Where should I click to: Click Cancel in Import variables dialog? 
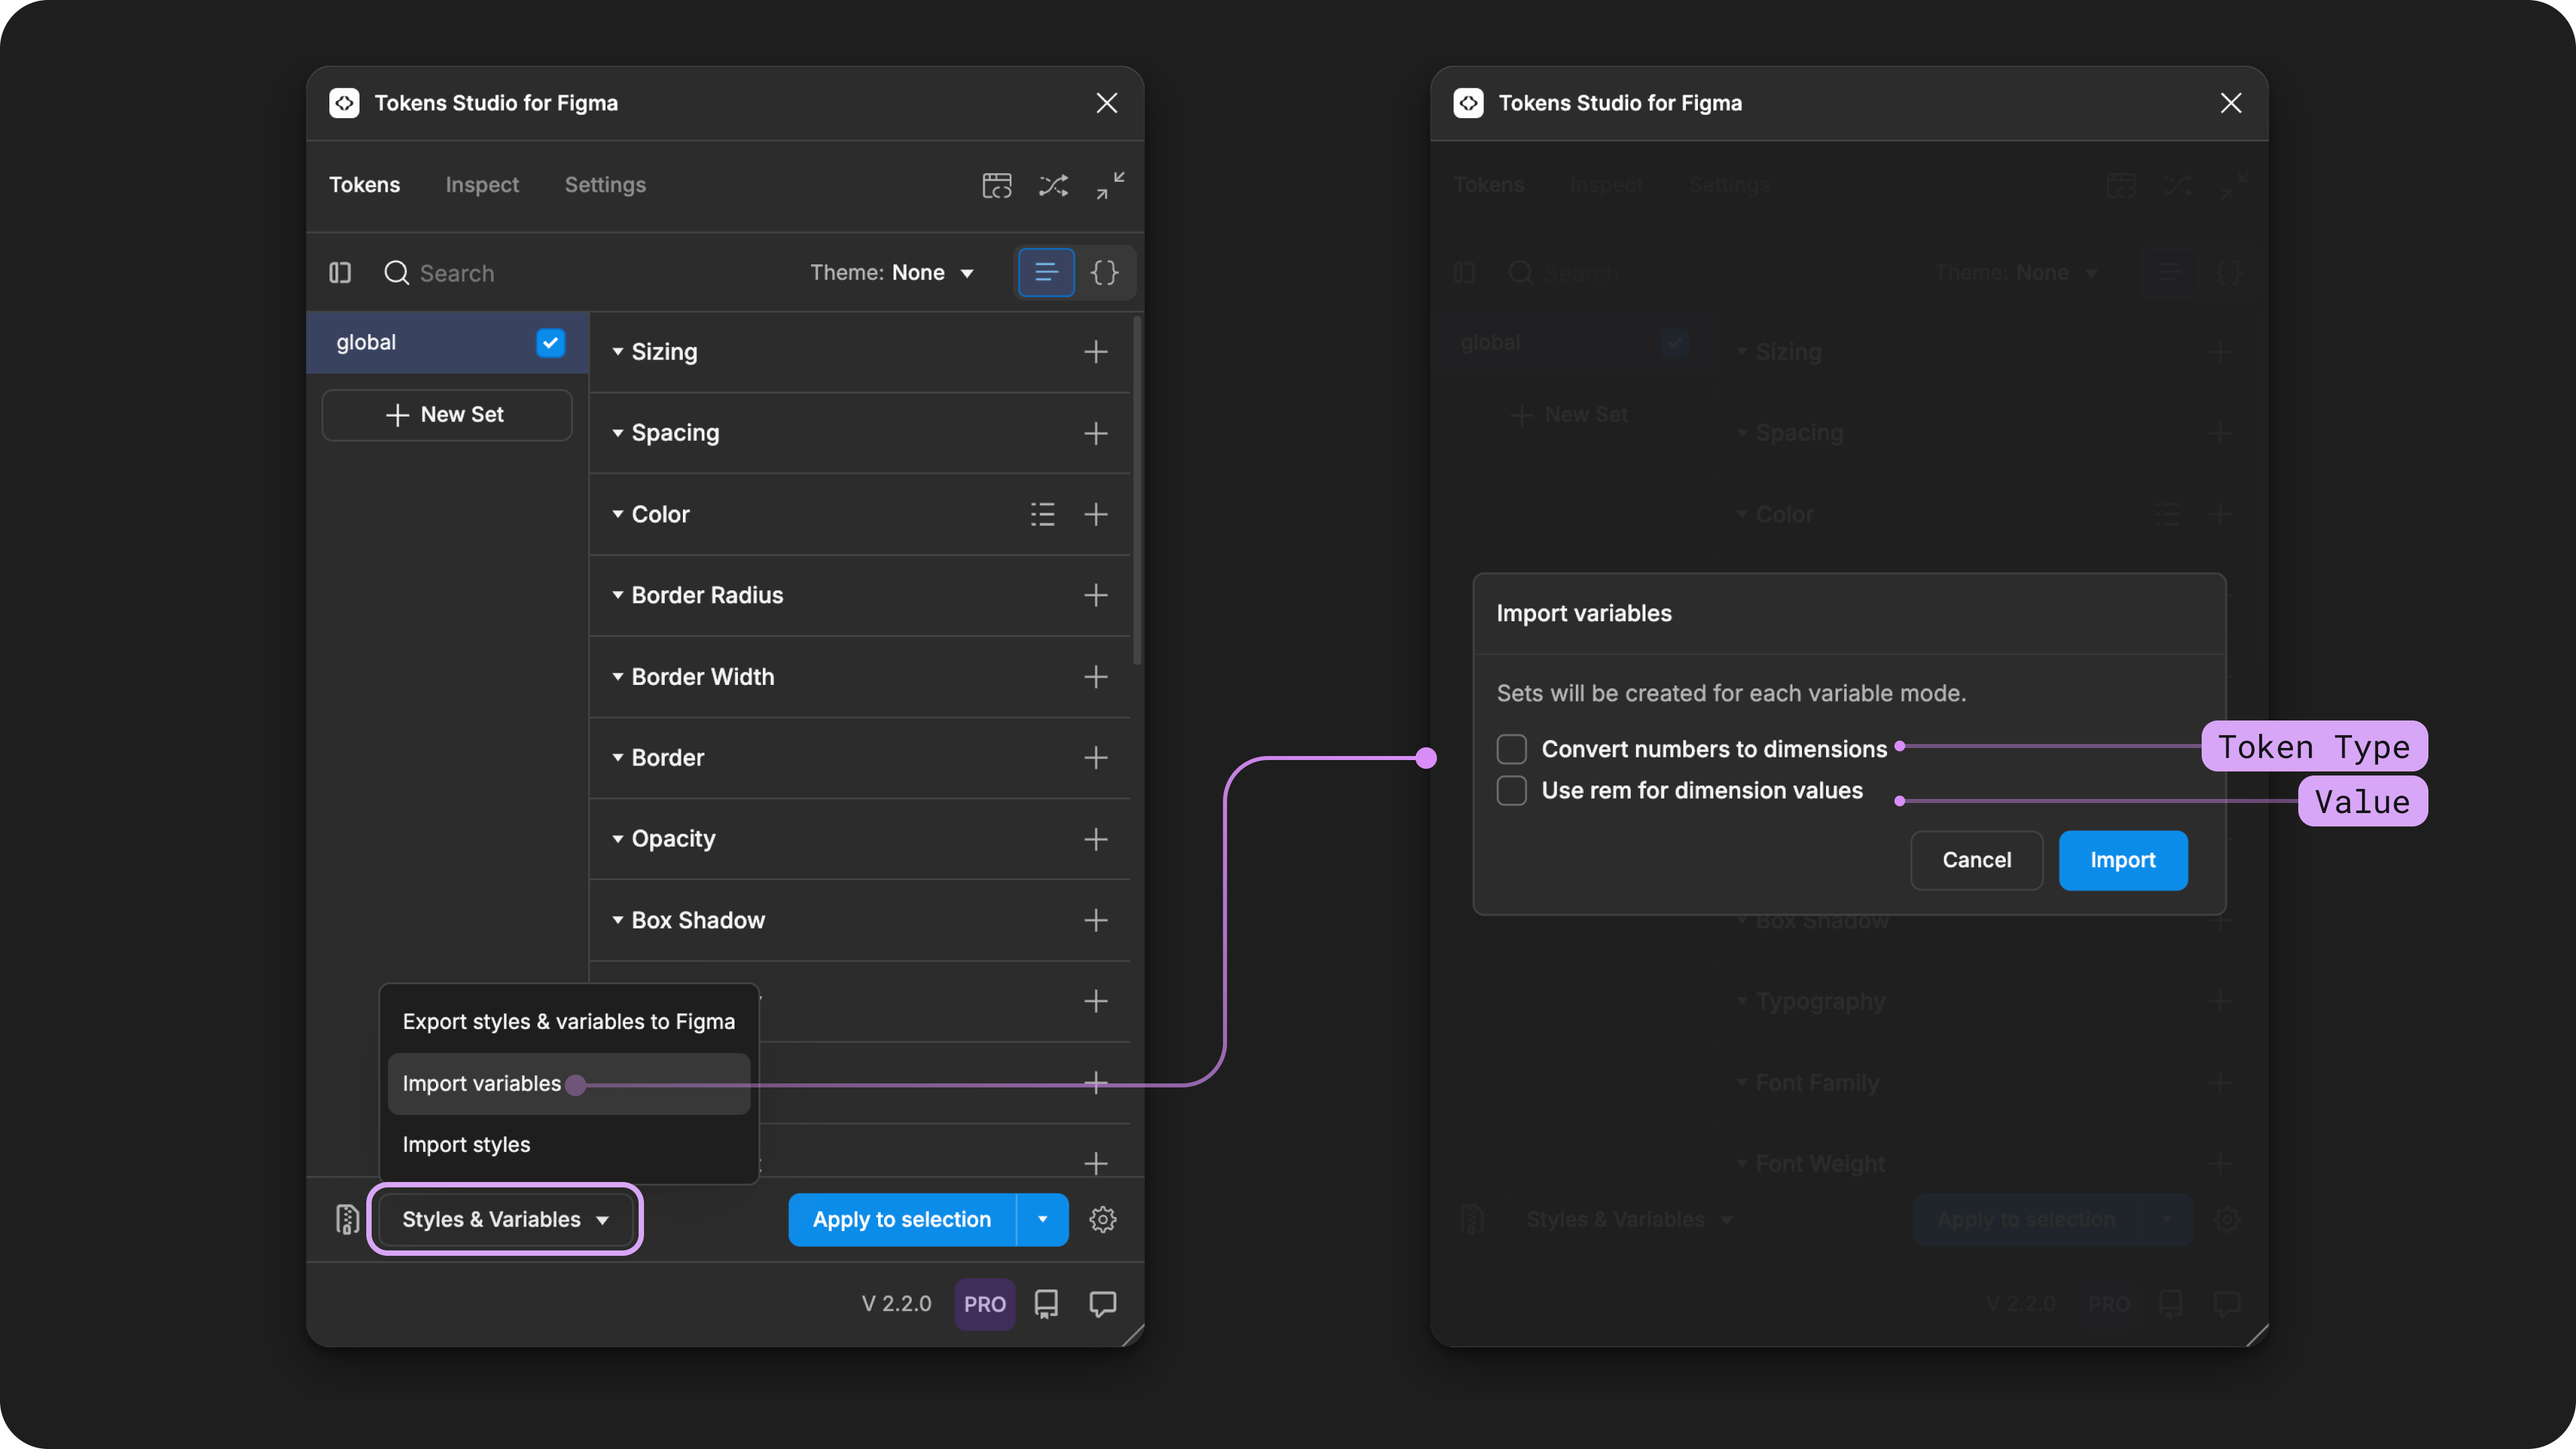[1976, 860]
